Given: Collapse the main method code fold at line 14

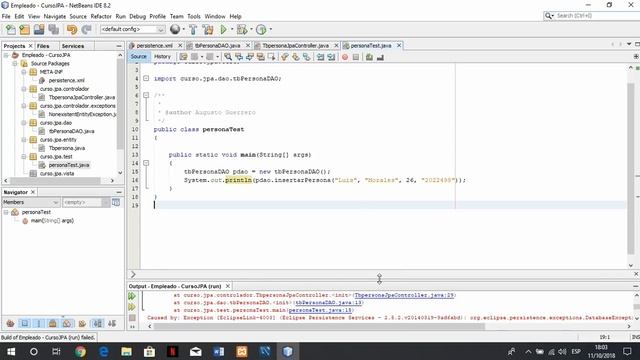Looking at the screenshot, I should pos(146,163).
